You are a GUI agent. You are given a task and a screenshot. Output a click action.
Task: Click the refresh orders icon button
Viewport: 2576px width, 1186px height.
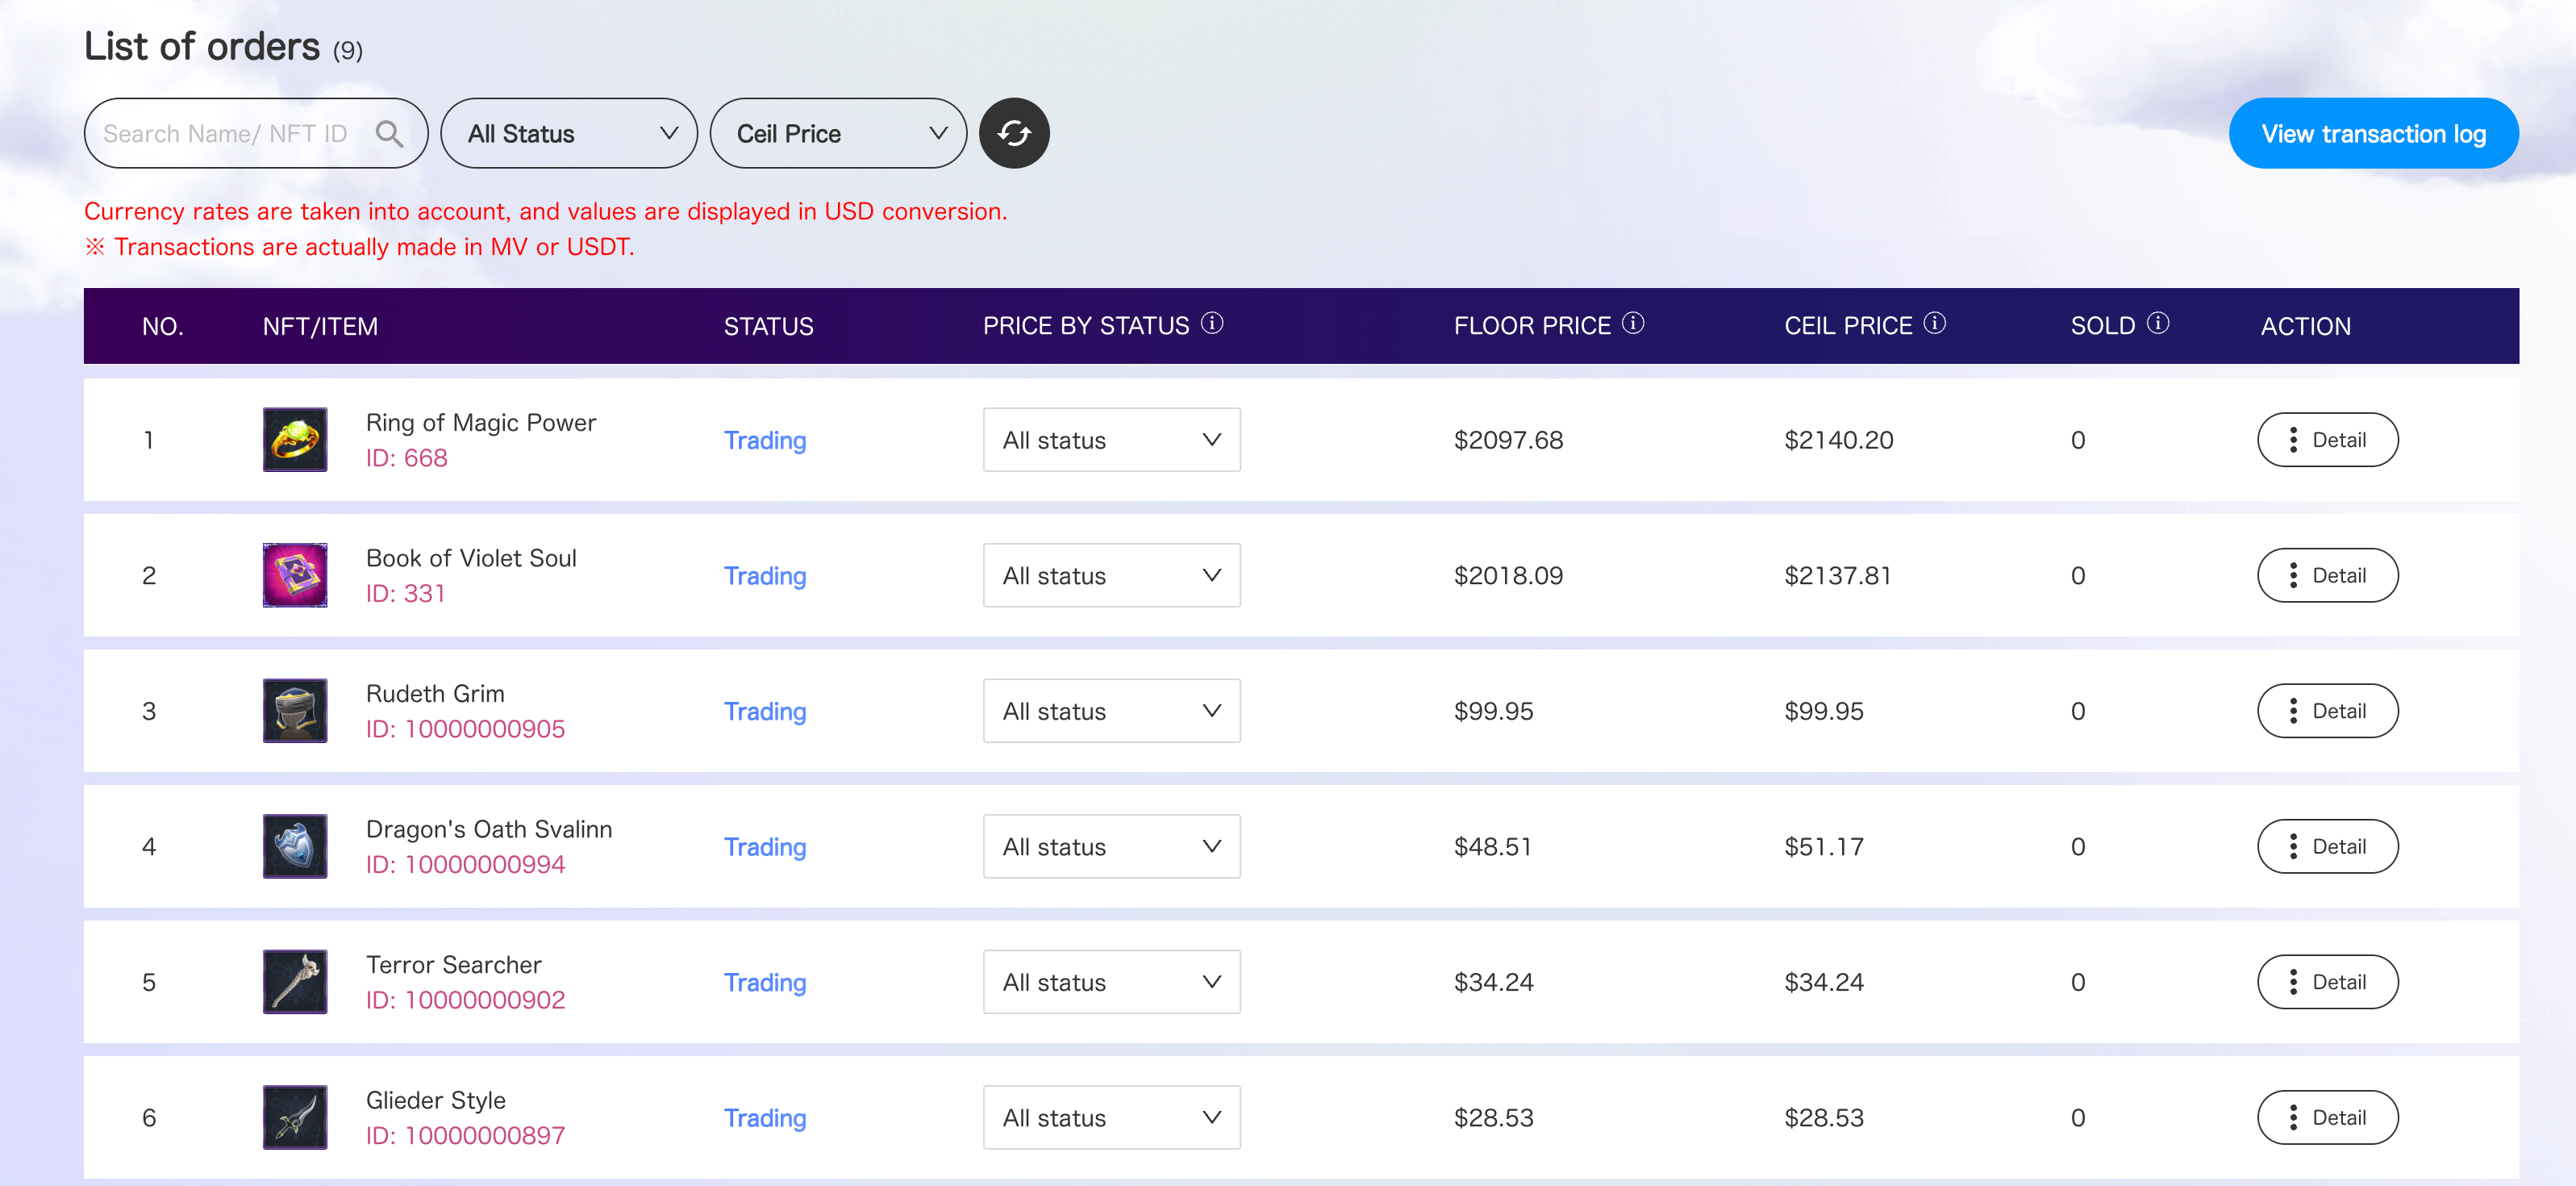click(1013, 133)
